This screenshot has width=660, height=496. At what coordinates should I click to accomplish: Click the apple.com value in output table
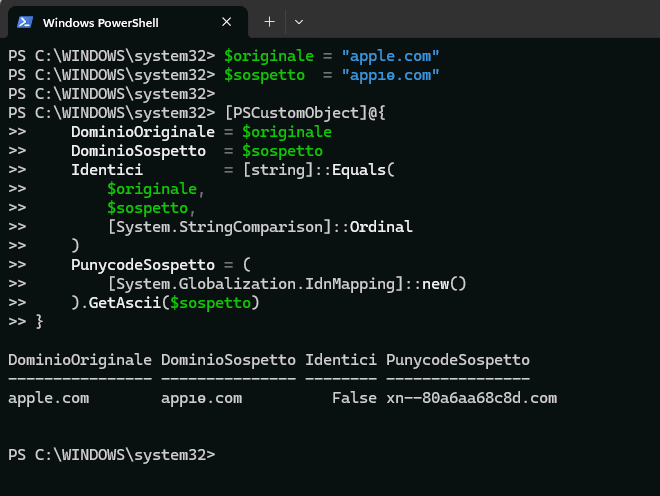(48, 398)
